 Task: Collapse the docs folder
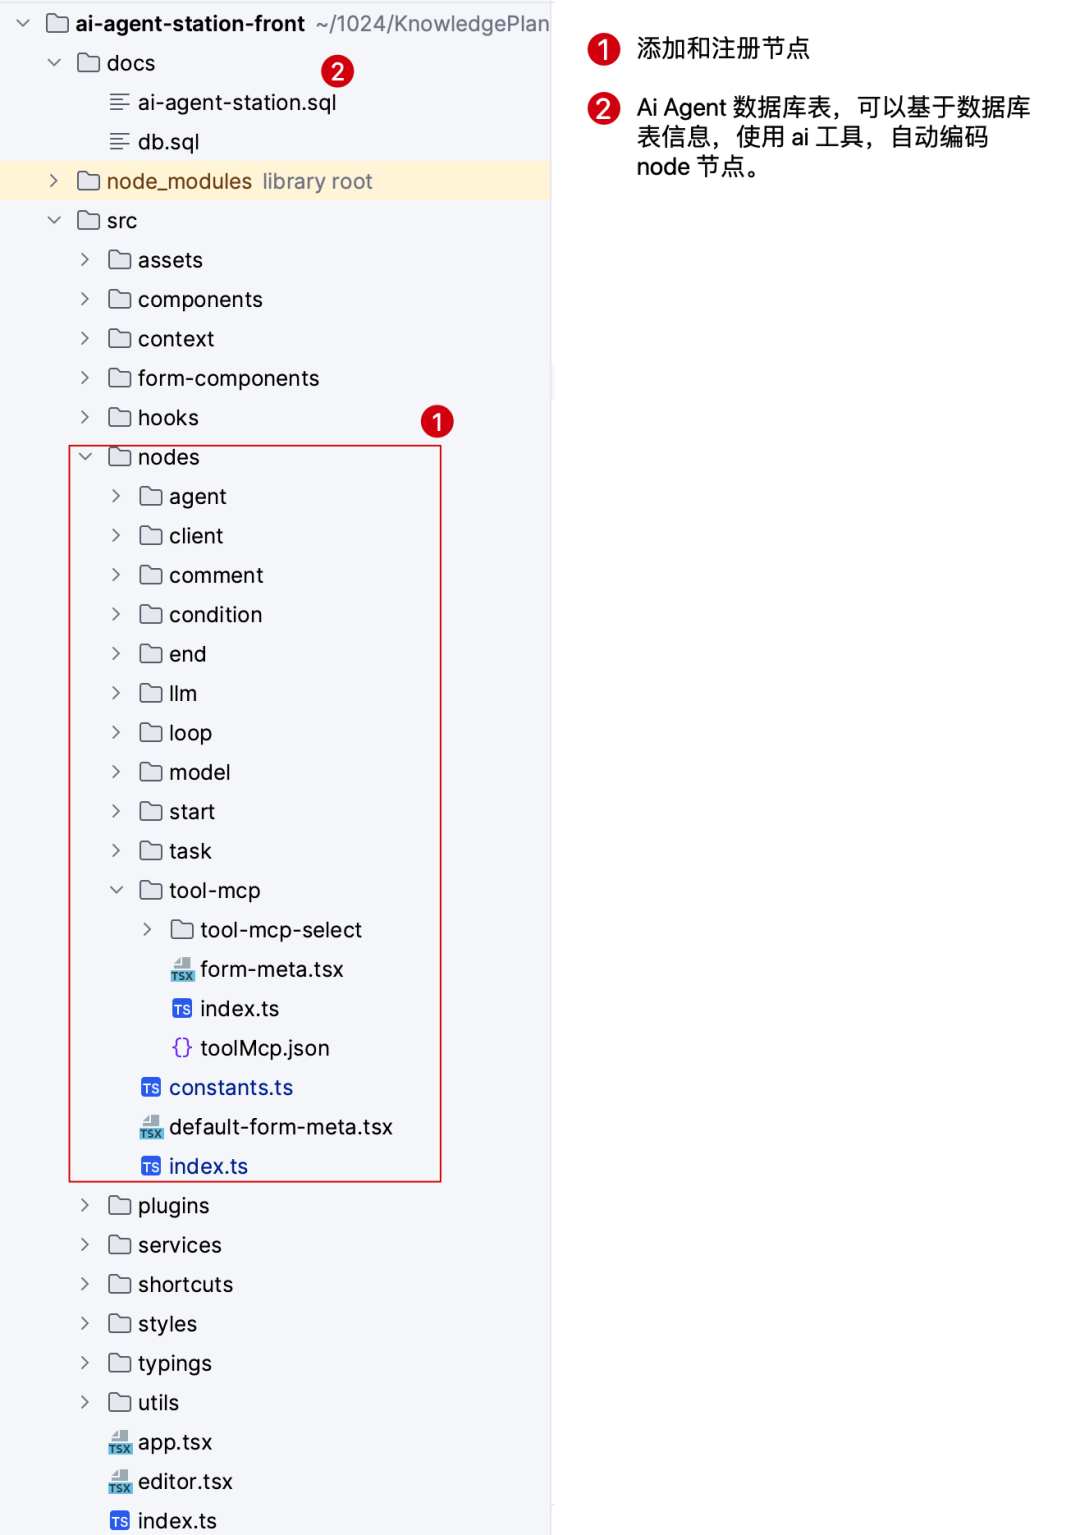click(x=54, y=63)
